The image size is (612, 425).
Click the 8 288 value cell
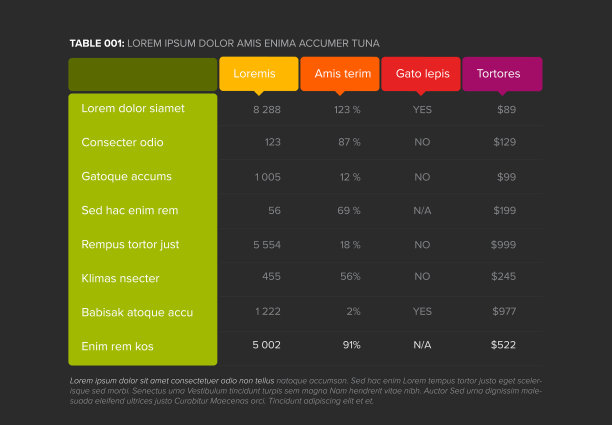[267, 109]
